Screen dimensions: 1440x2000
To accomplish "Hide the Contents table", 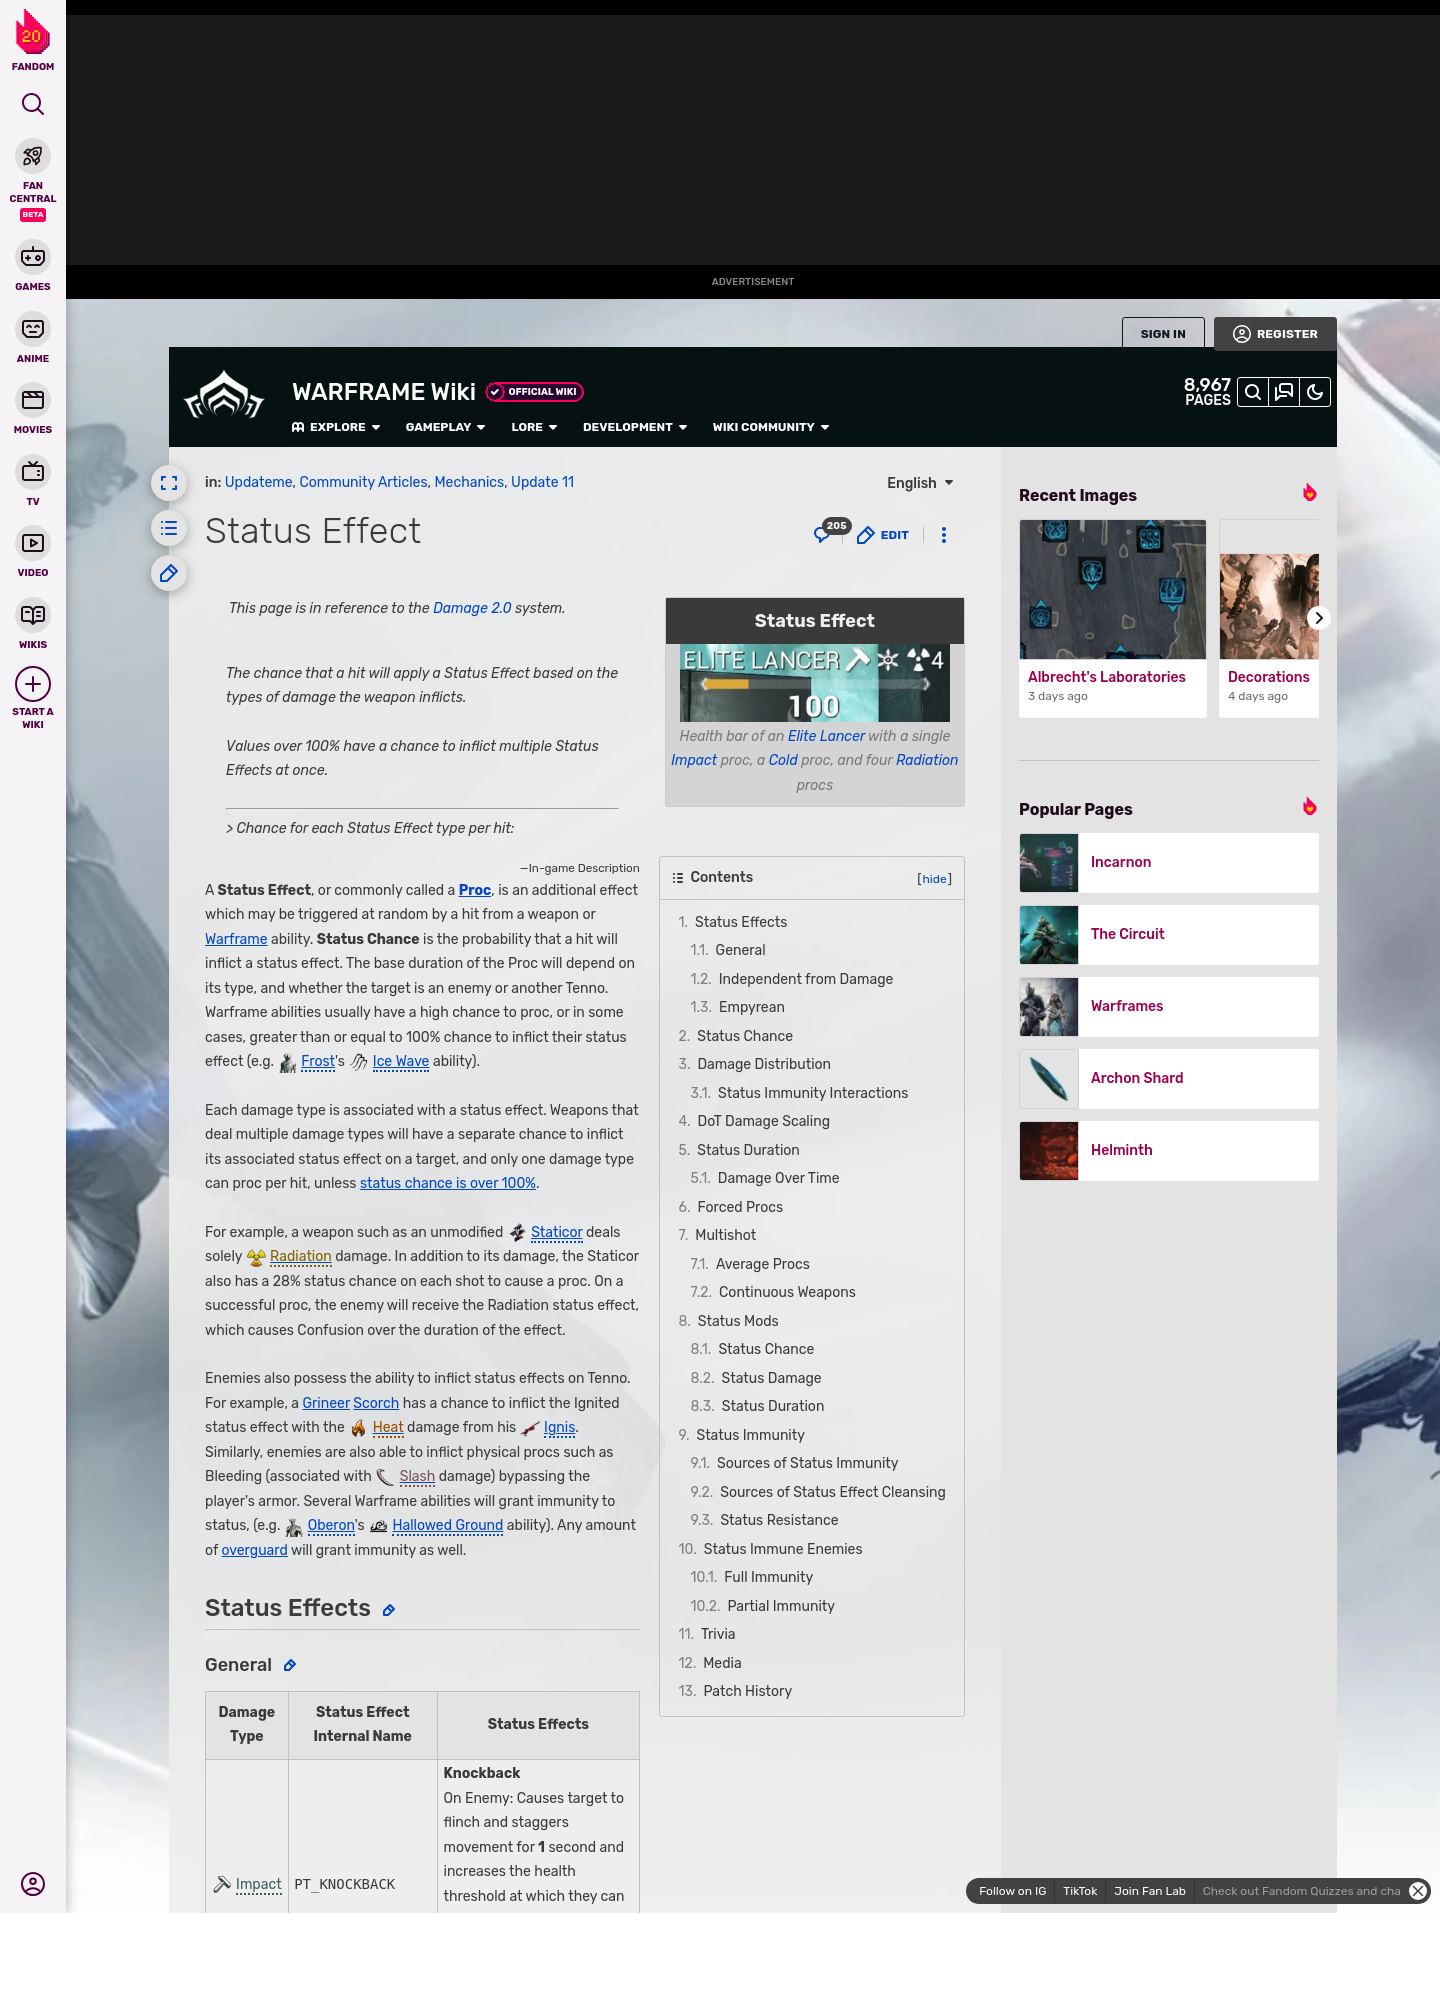I will tap(935, 879).
